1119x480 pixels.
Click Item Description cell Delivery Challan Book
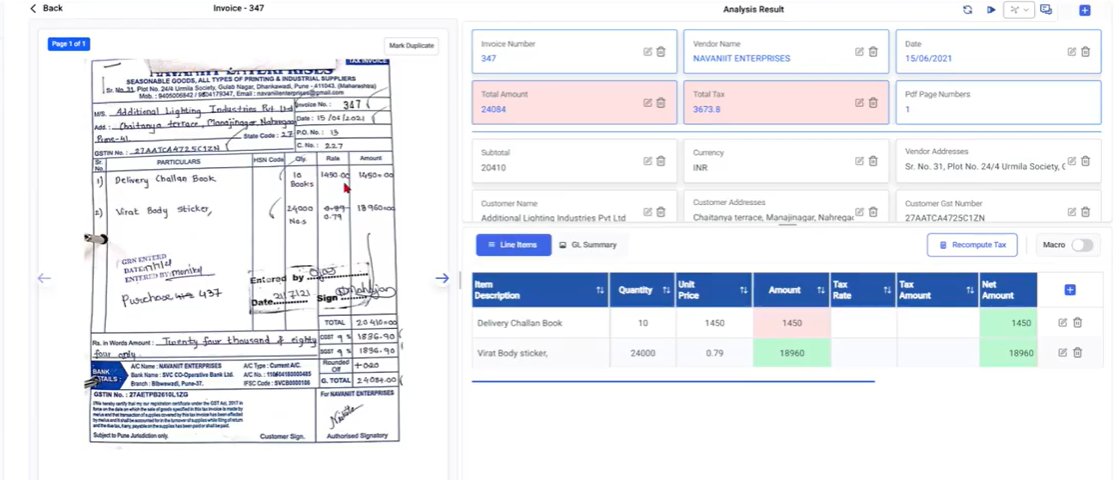click(540, 323)
